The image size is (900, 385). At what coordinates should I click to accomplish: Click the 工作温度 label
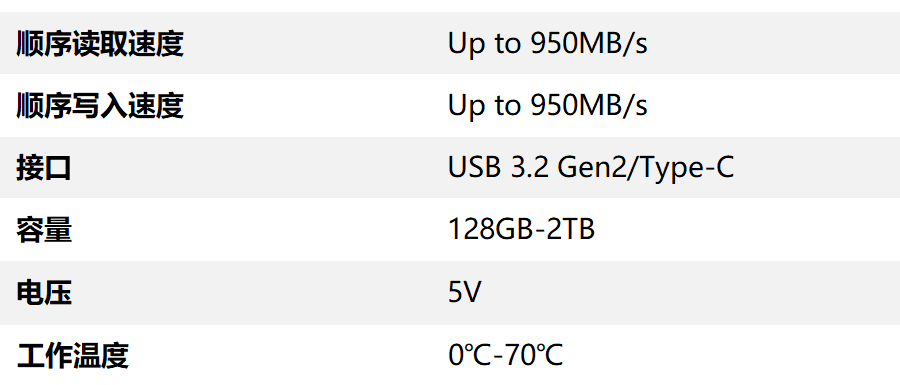[x=72, y=355]
